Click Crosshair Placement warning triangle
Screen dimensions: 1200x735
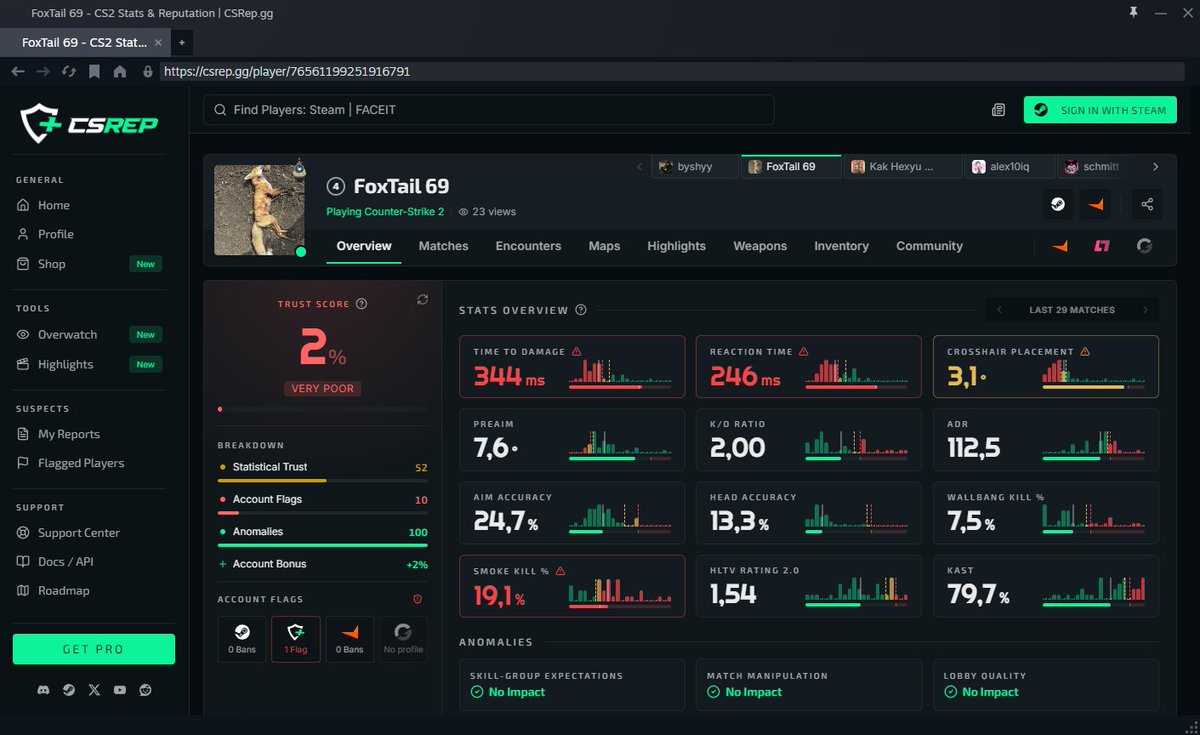[x=1085, y=352]
